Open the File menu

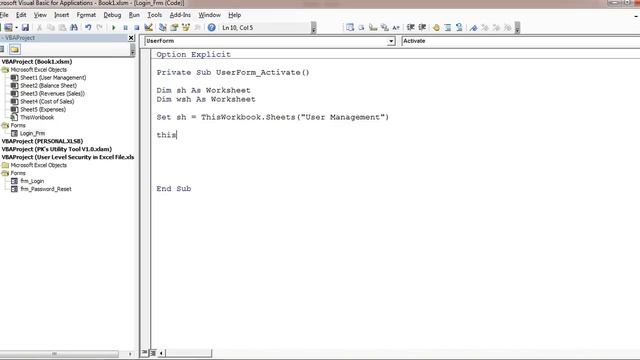[4, 15]
